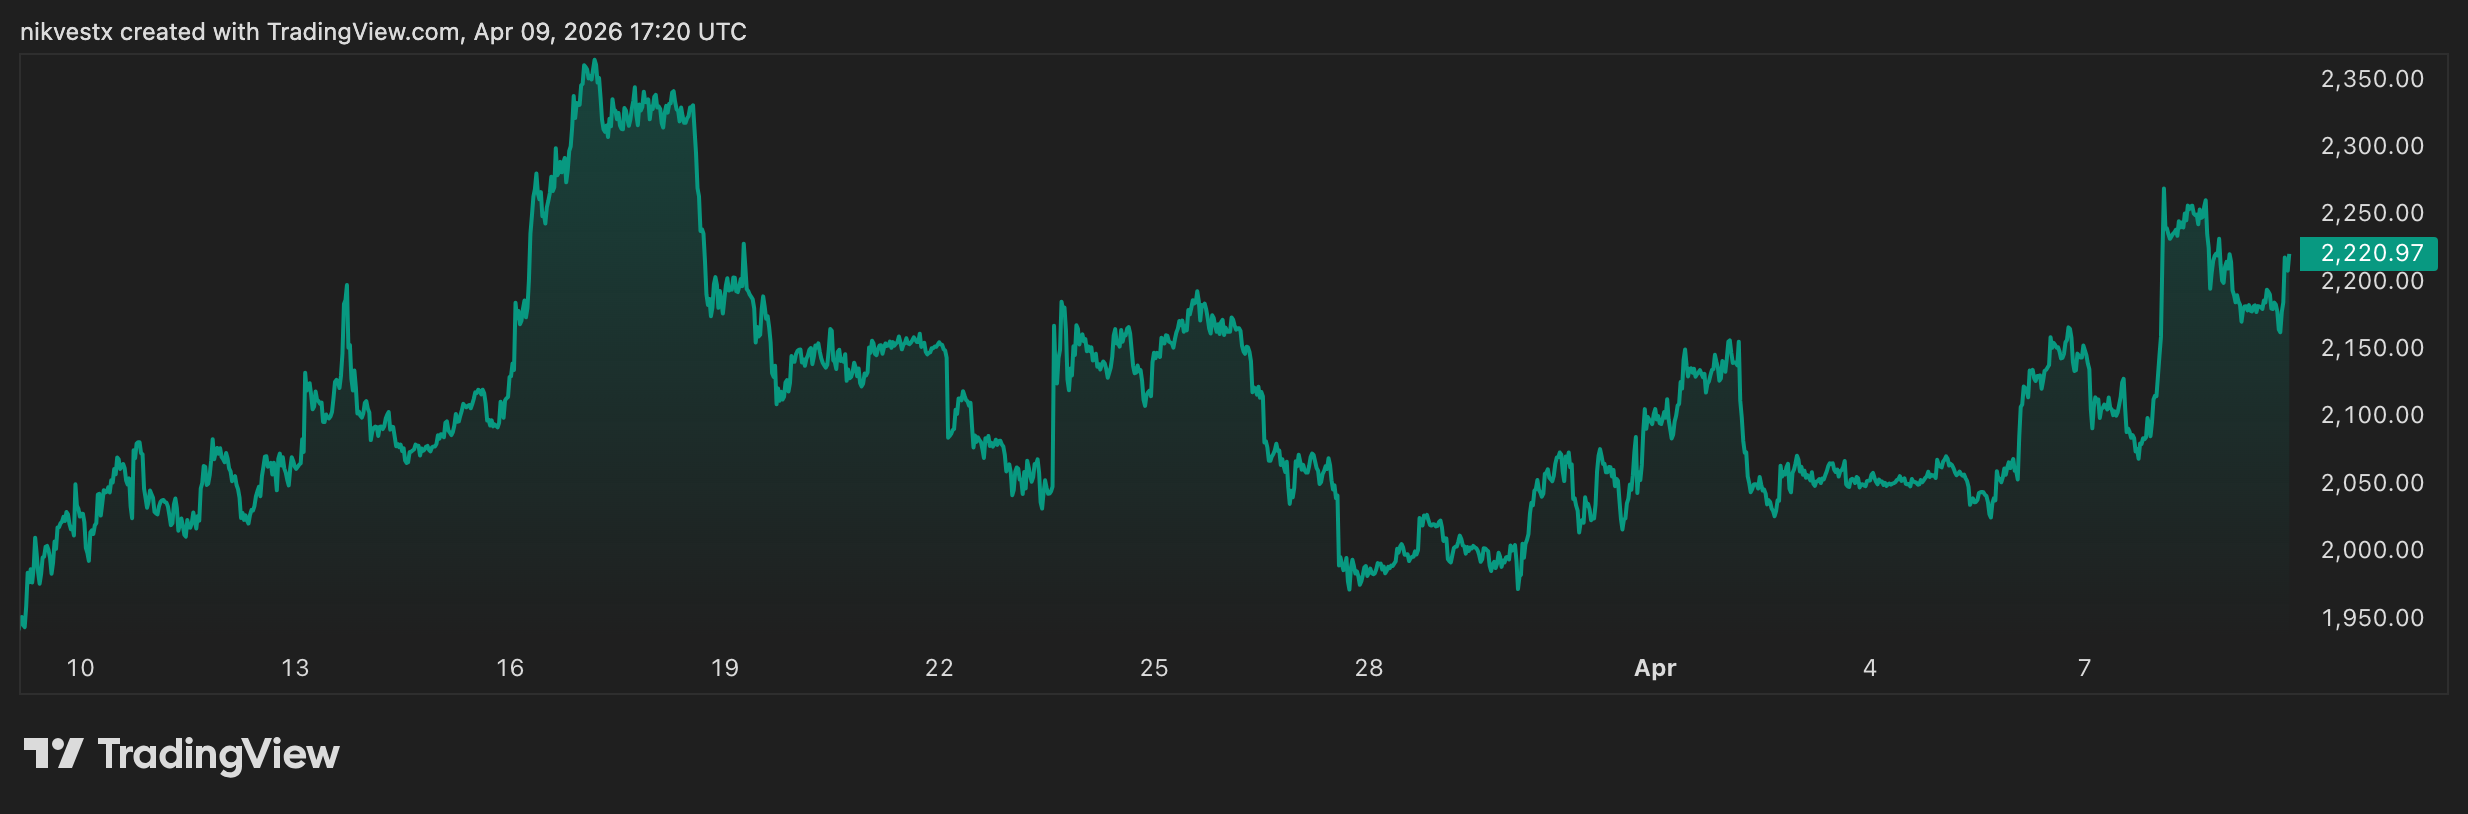Click the date label 19 on time axis
The image size is (2468, 814).
click(725, 668)
